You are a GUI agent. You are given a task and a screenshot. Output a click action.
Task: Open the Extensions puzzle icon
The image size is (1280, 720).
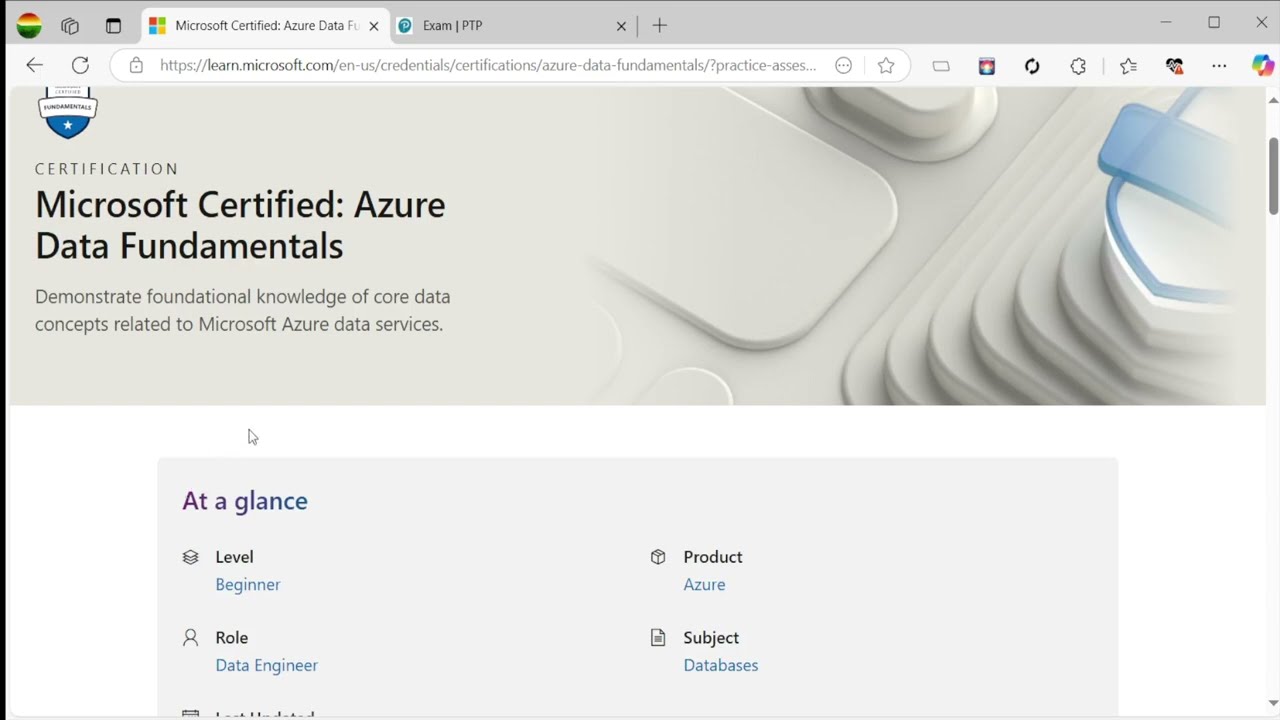(x=1078, y=66)
